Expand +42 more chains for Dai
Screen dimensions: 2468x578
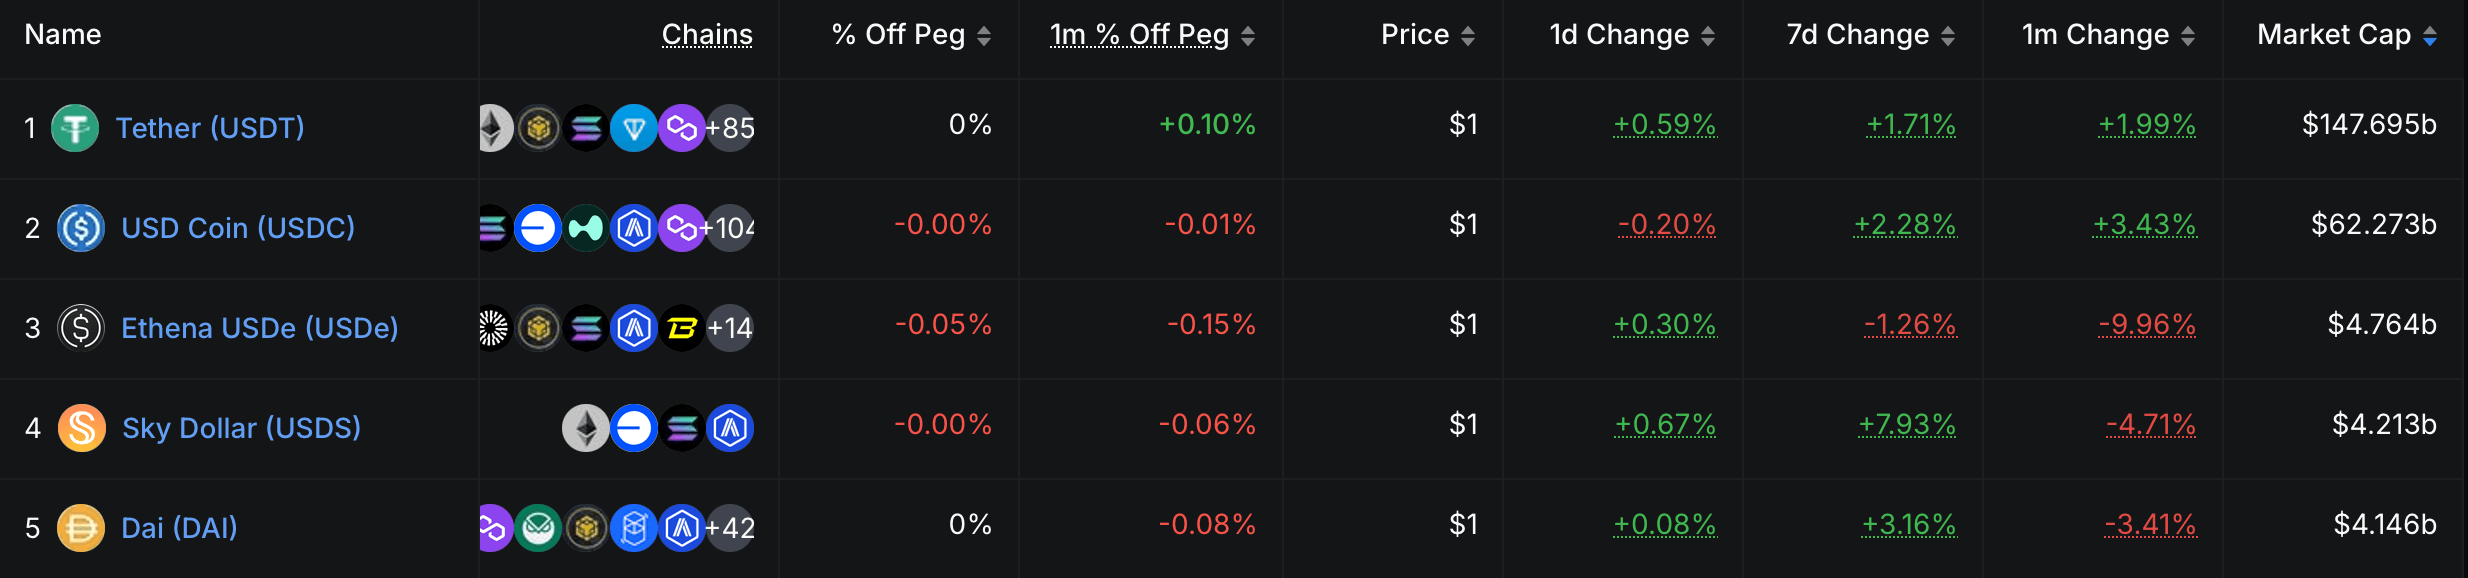click(x=731, y=528)
